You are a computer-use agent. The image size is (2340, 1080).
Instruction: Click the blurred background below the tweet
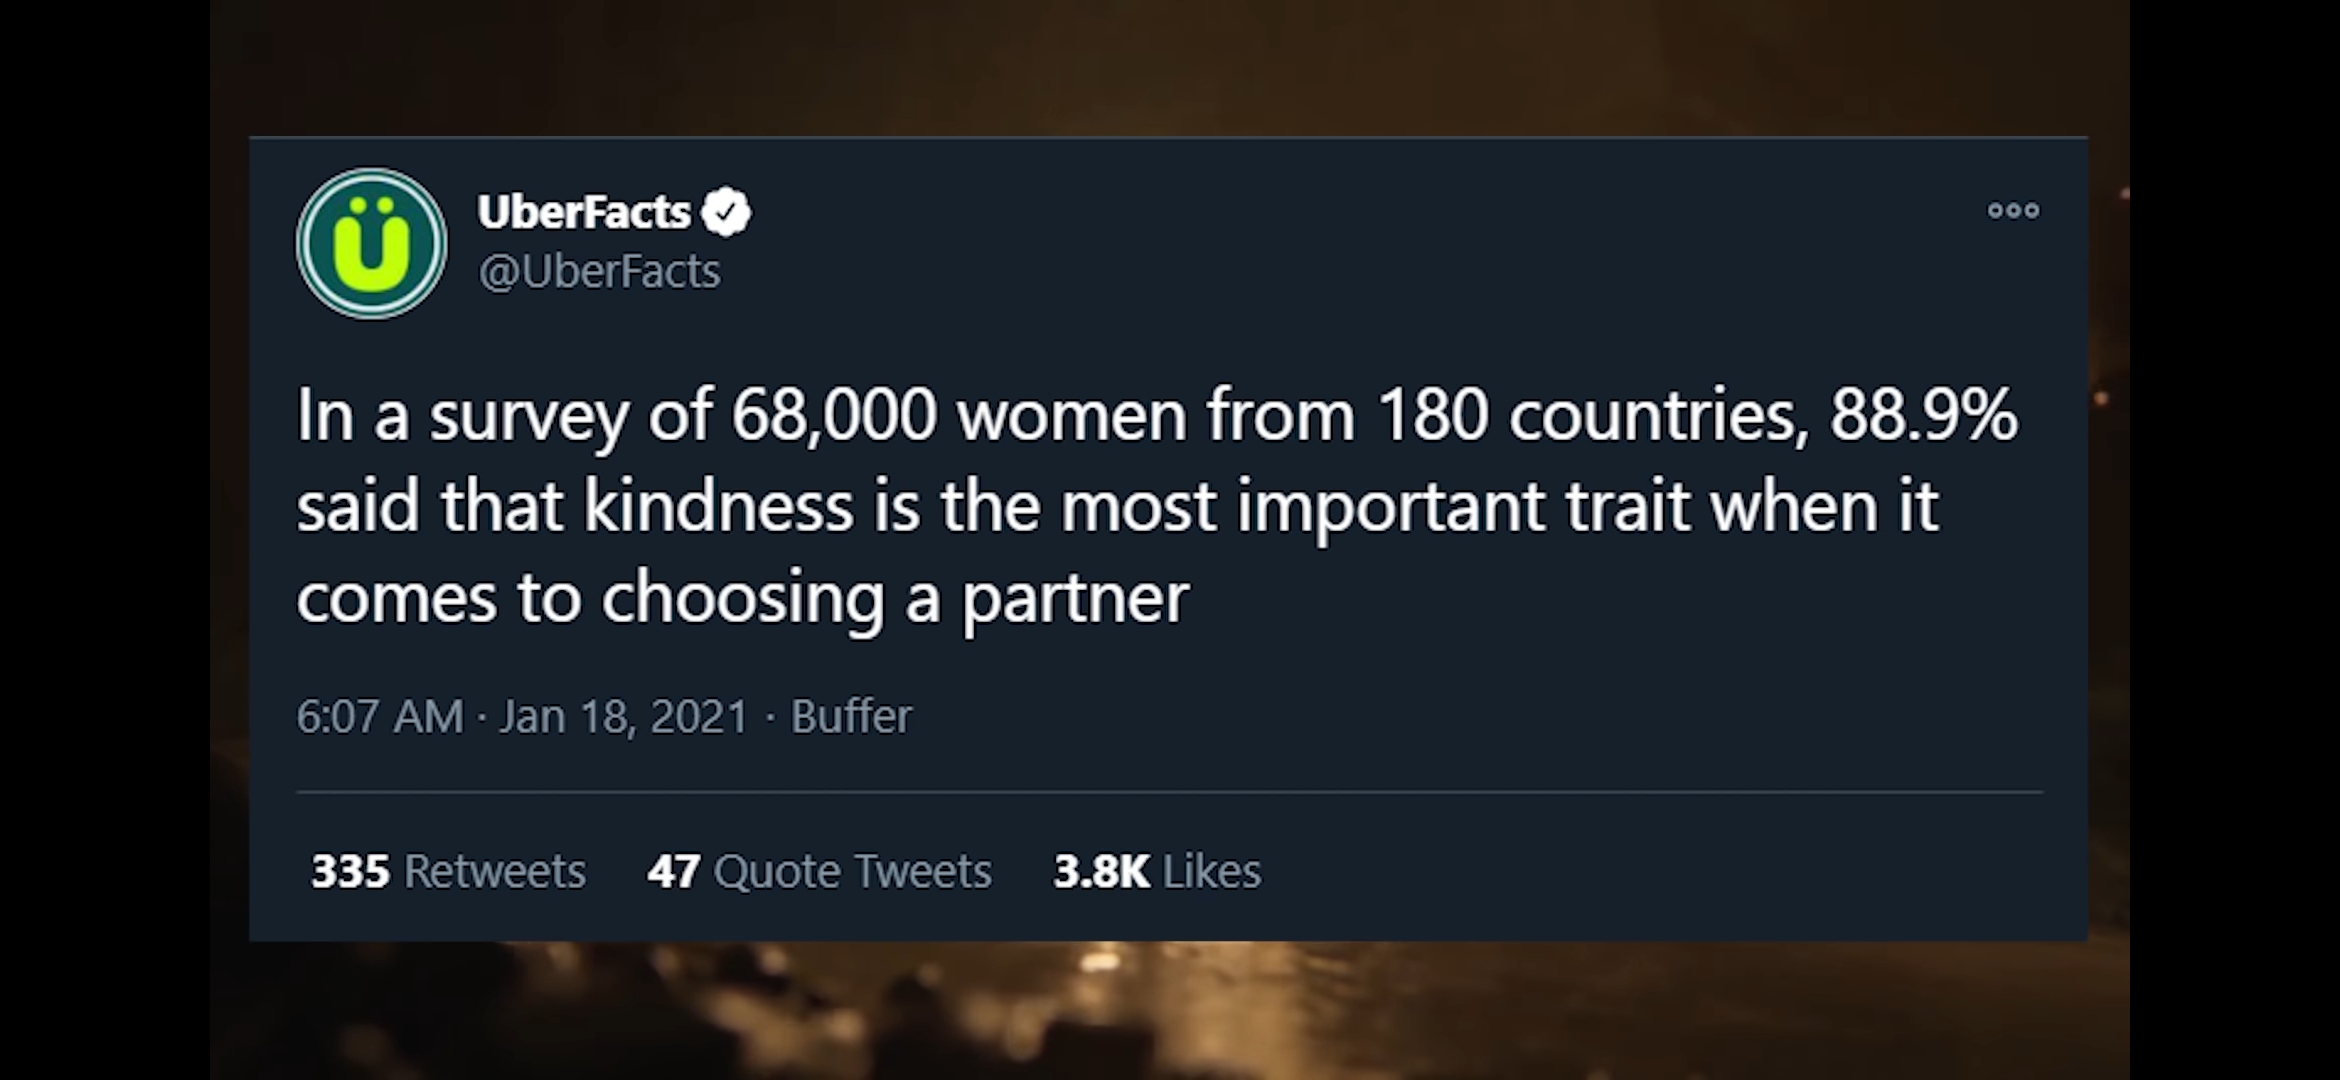click(x=1170, y=1010)
